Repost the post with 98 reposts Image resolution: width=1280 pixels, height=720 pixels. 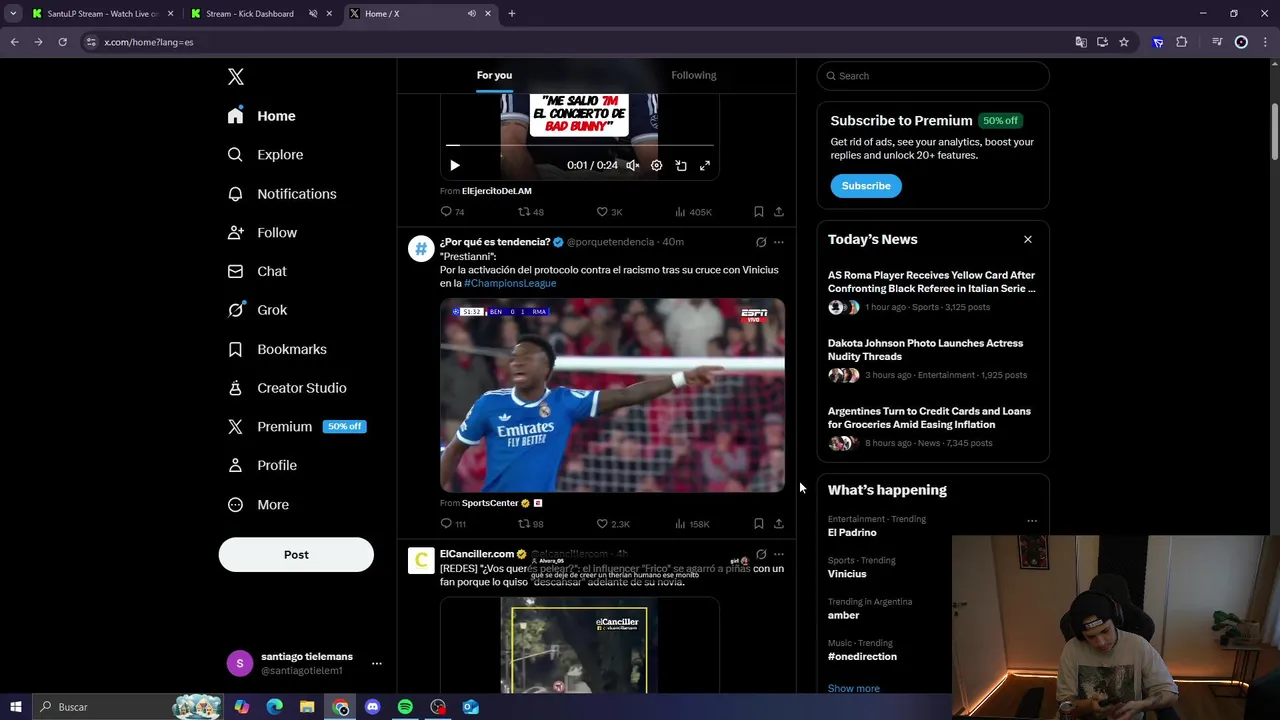coord(530,524)
